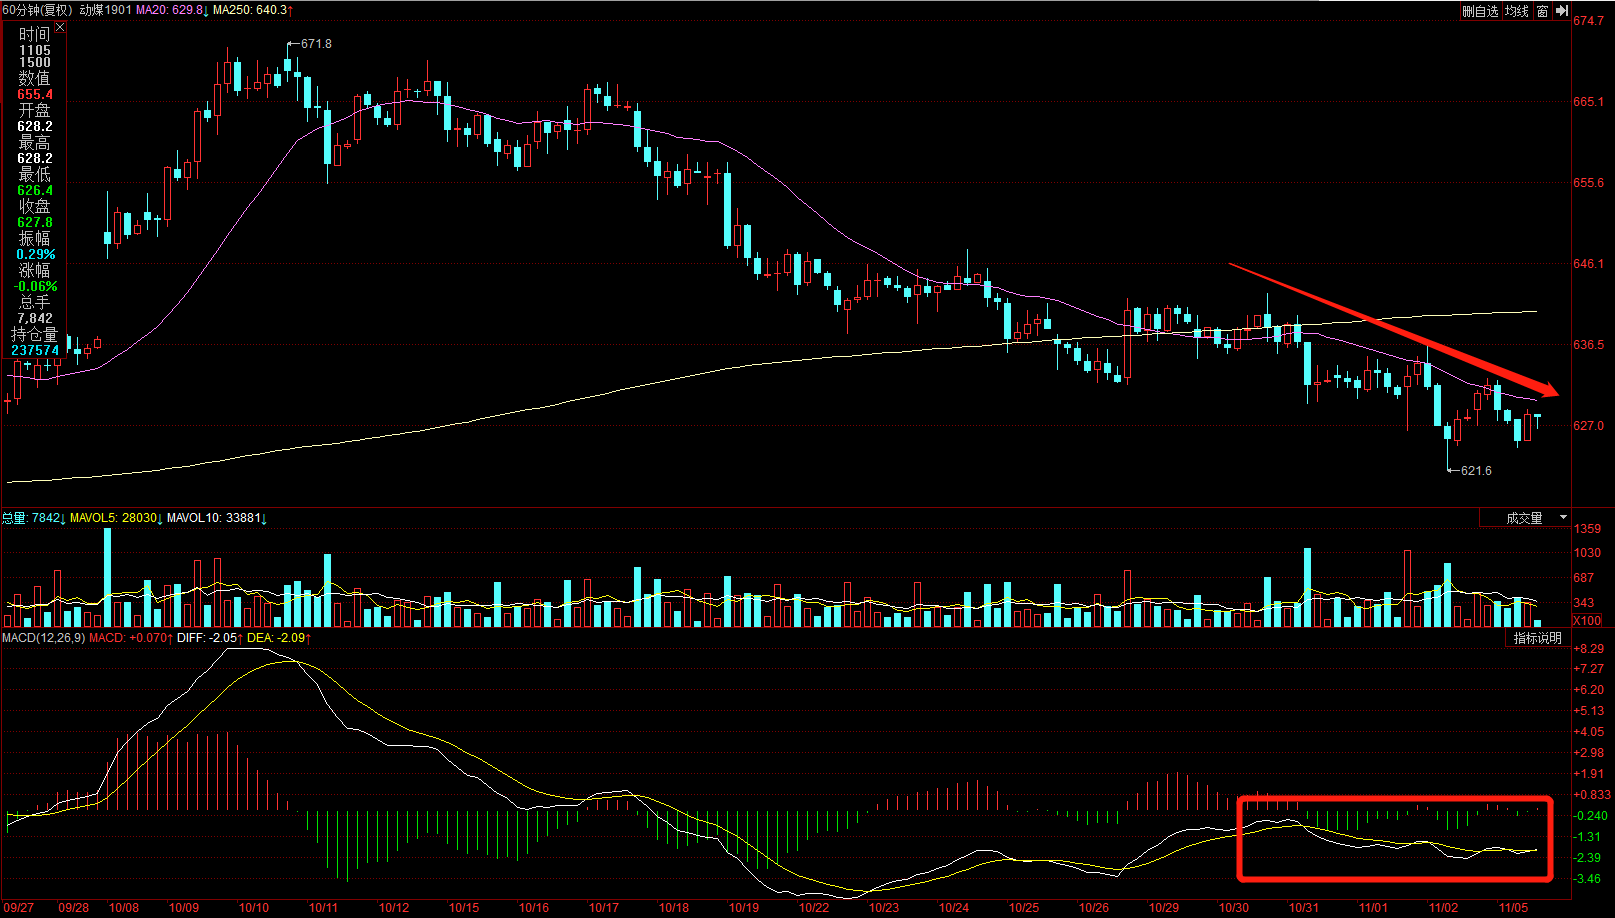The image size is (1615, 918).
Task: Click the 删自选 button
Action: pyautogui.click(x=1480, y=11)
